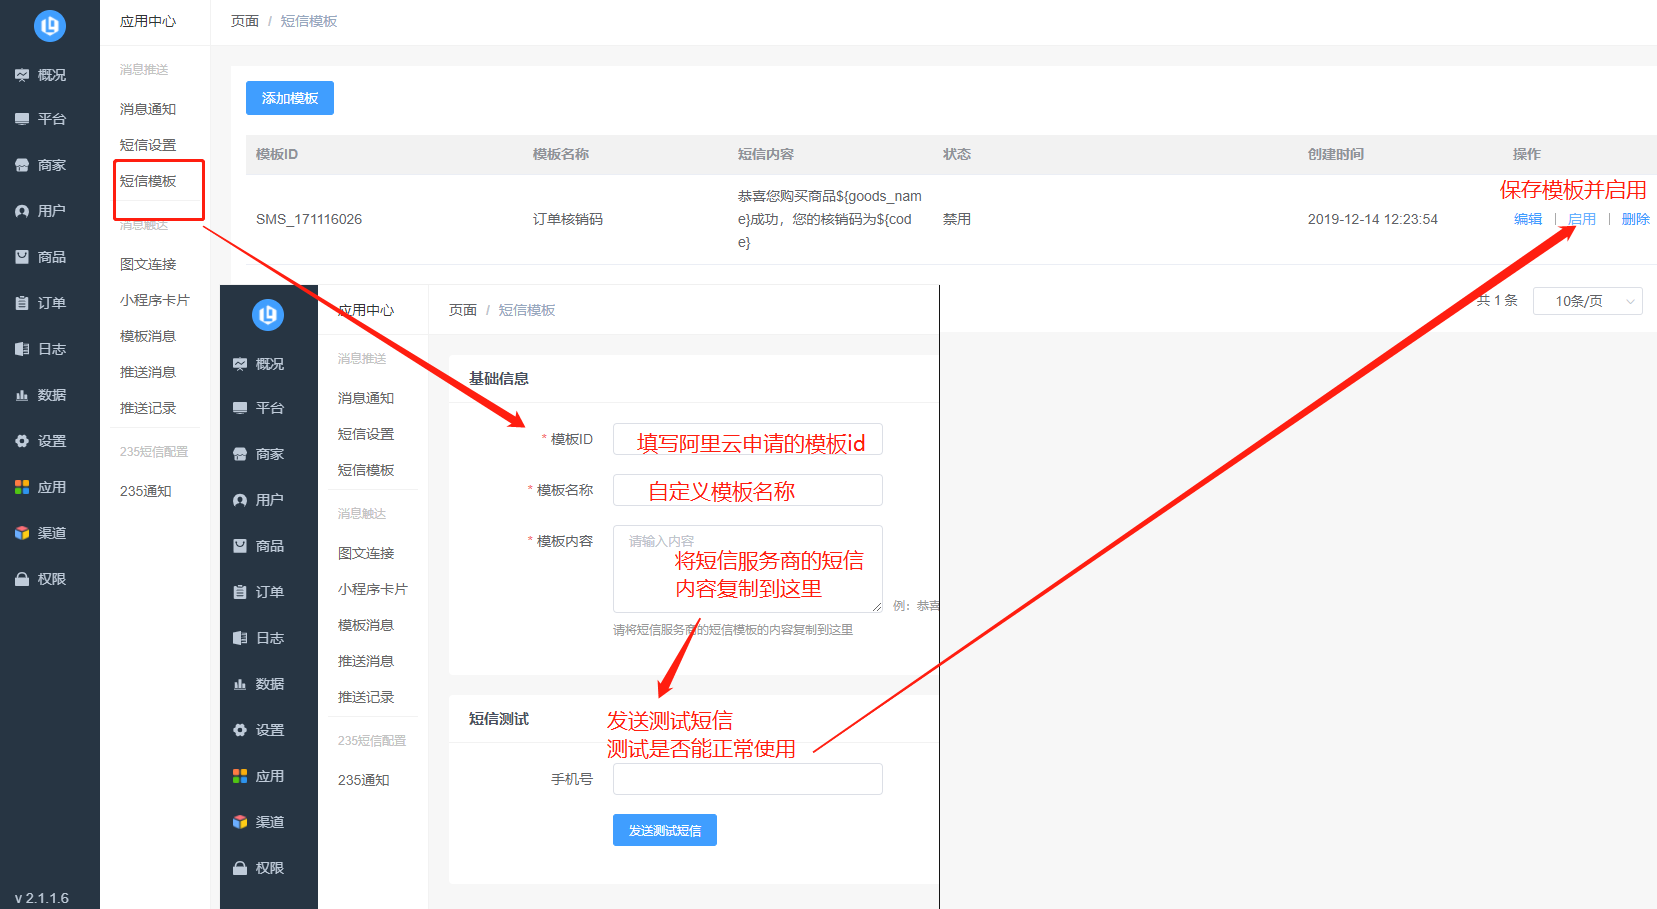Open 模板消息 in the outer page submenu

(148, 336)
